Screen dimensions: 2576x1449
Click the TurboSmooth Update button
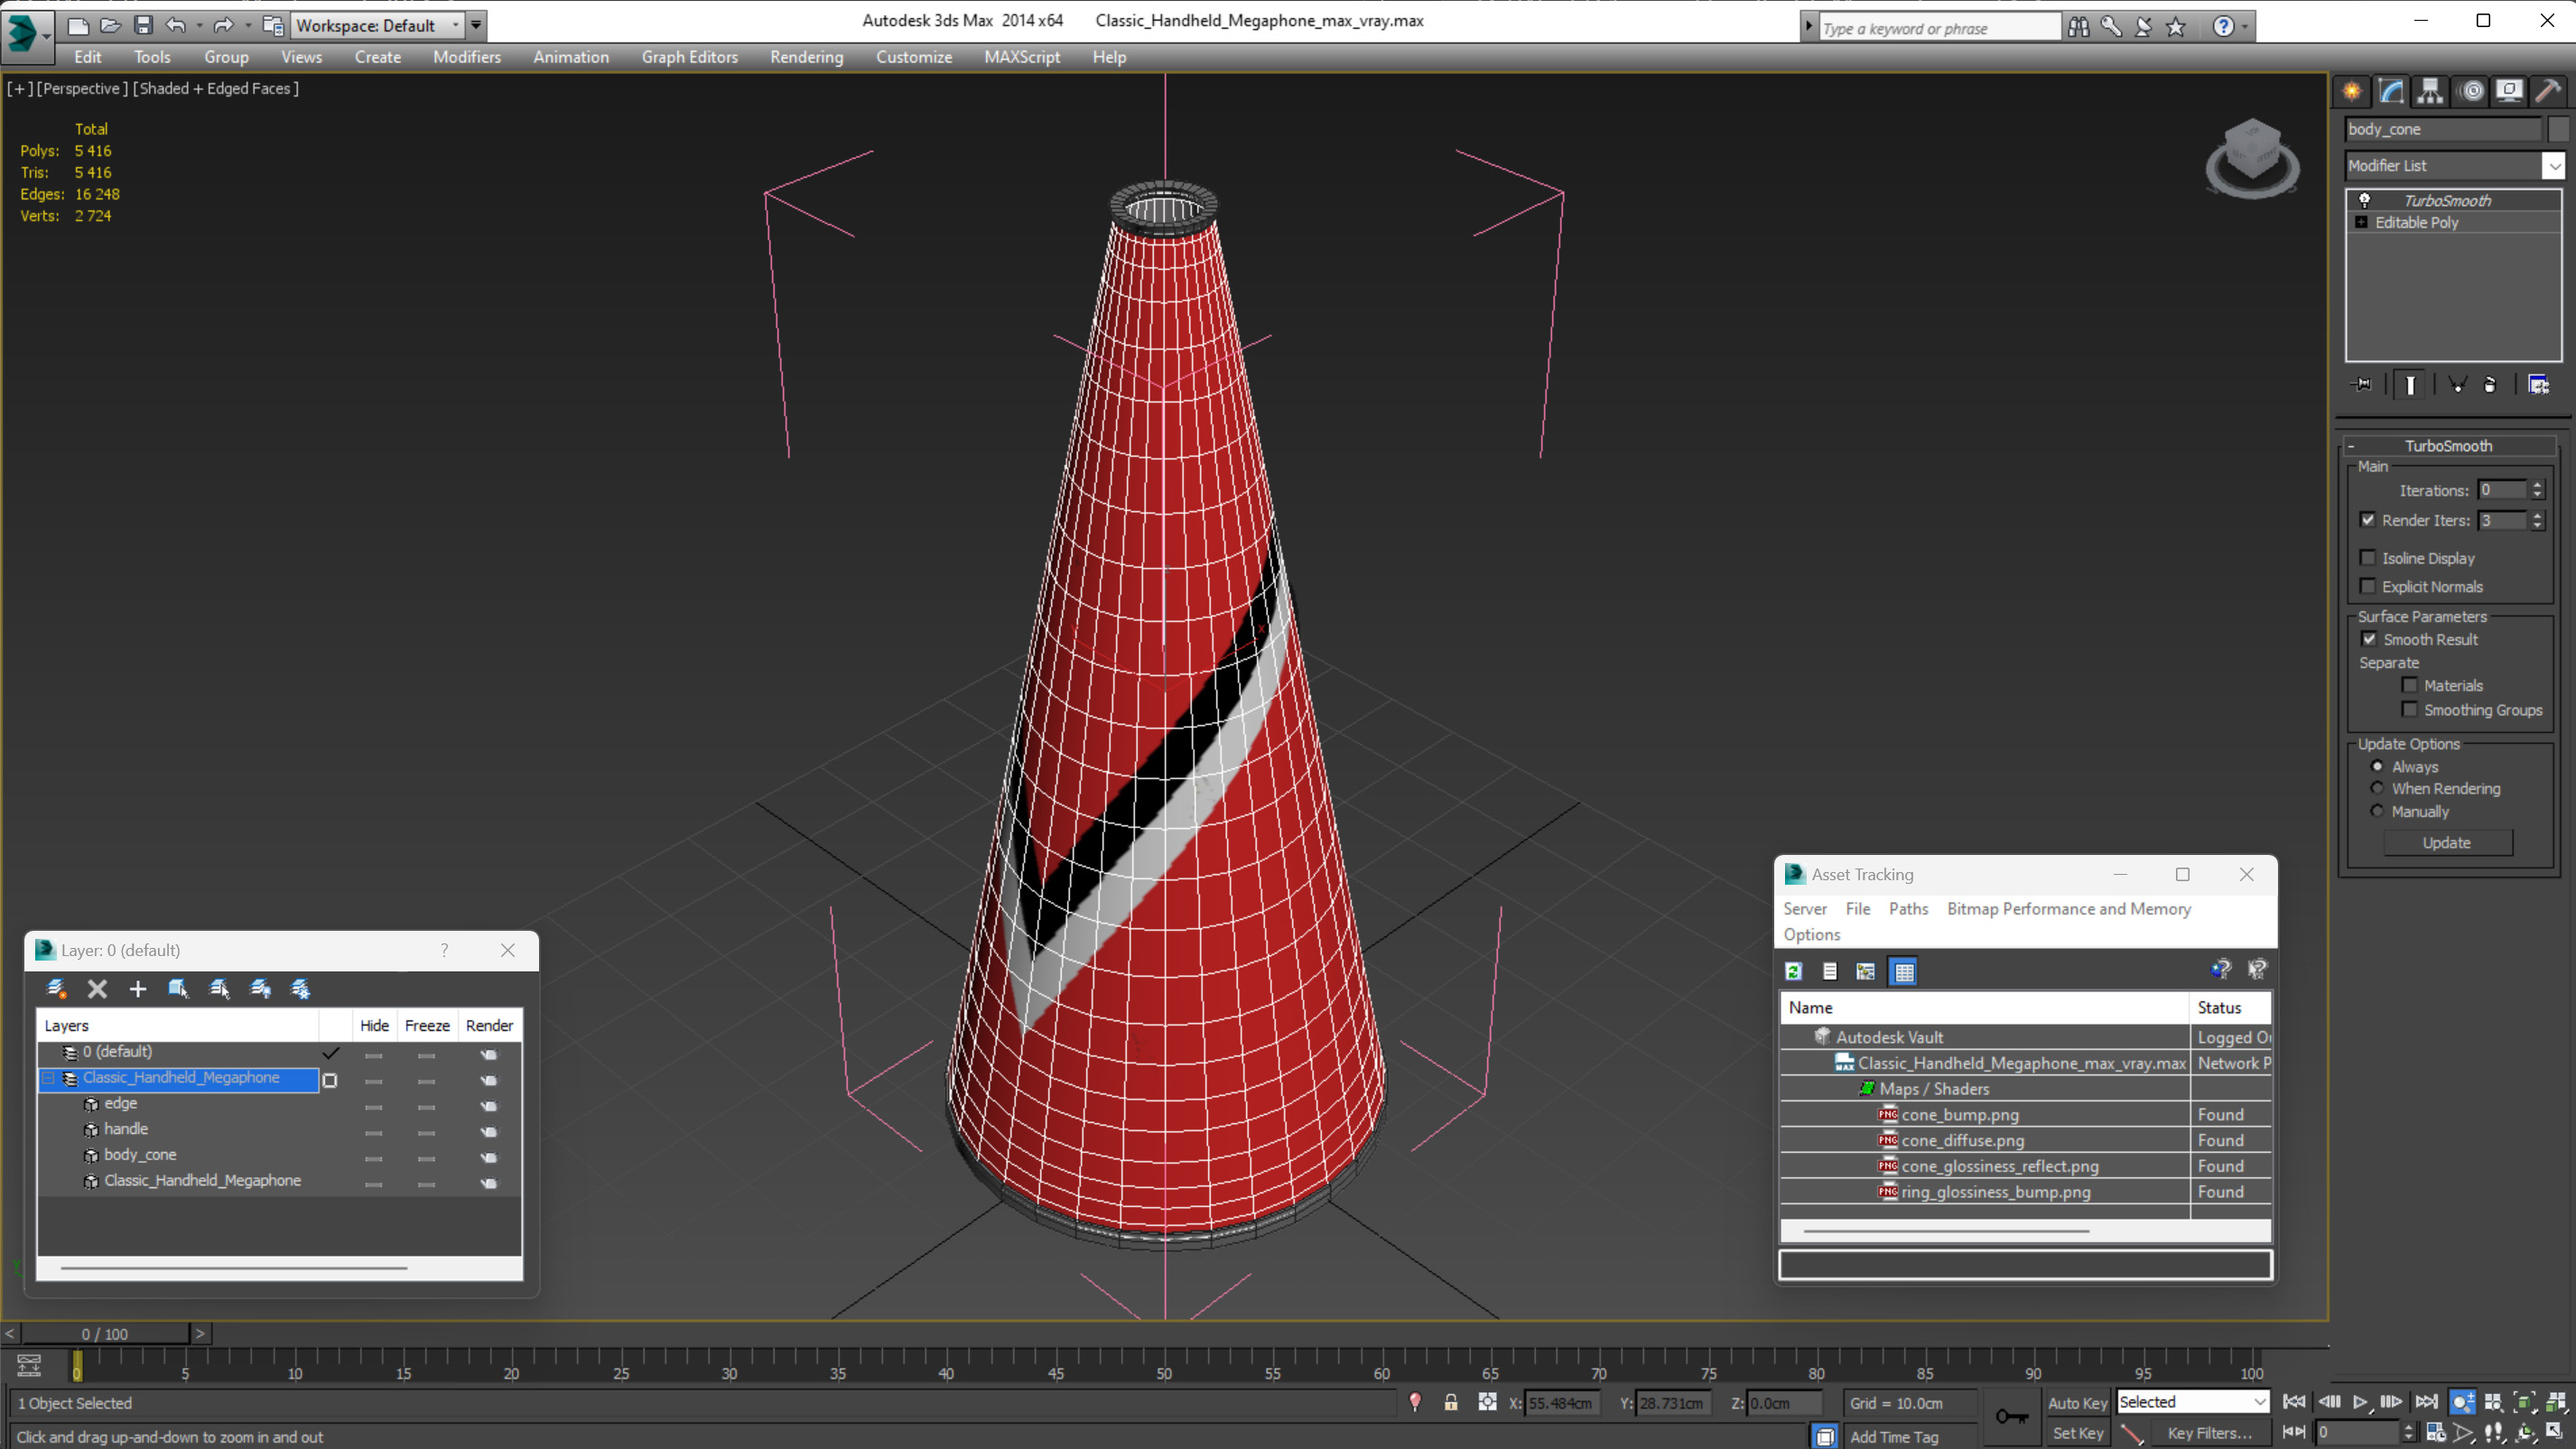[x=2446, y=843]
